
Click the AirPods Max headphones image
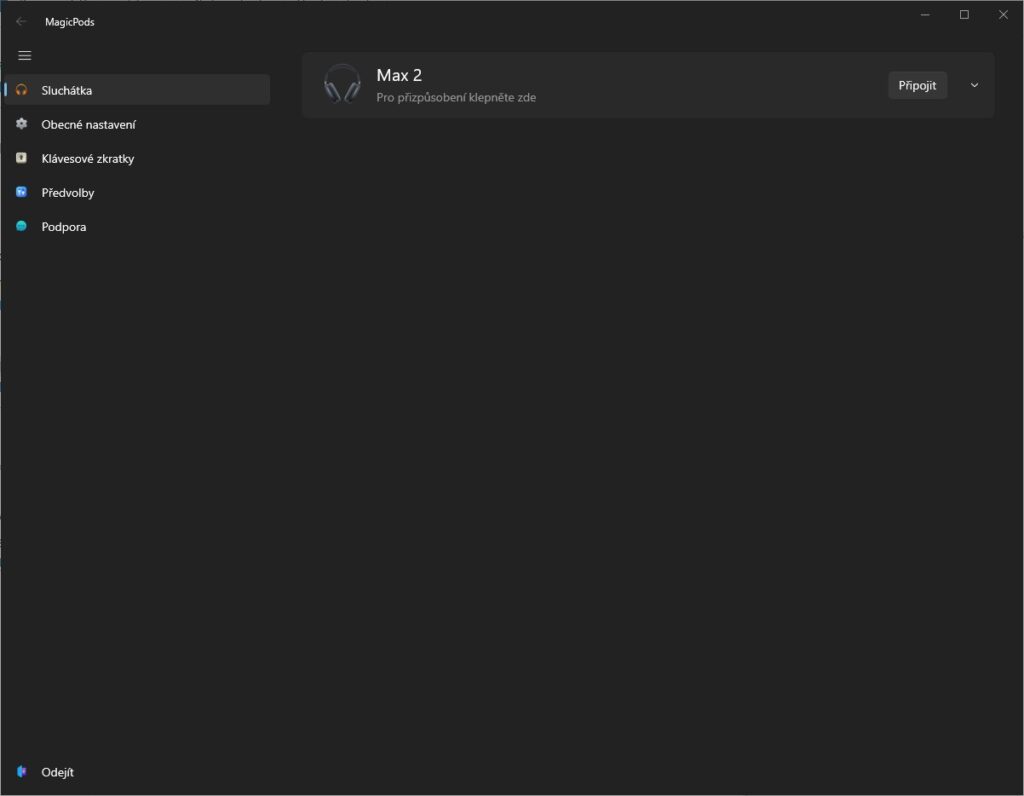tap(342, 84)
